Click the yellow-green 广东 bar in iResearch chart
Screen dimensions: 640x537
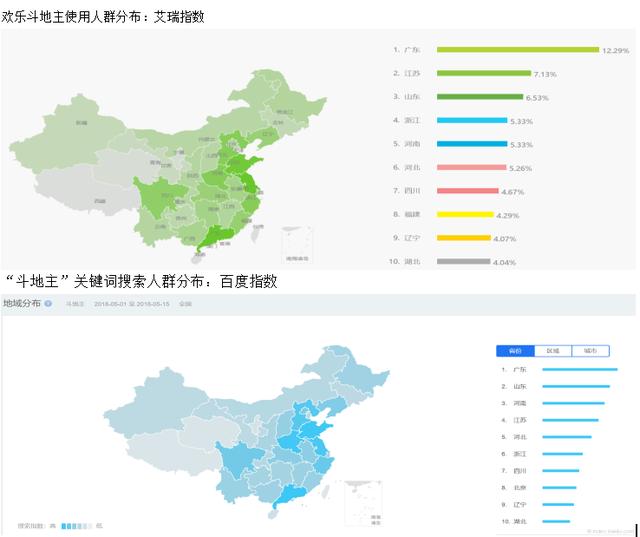[518, 50]
